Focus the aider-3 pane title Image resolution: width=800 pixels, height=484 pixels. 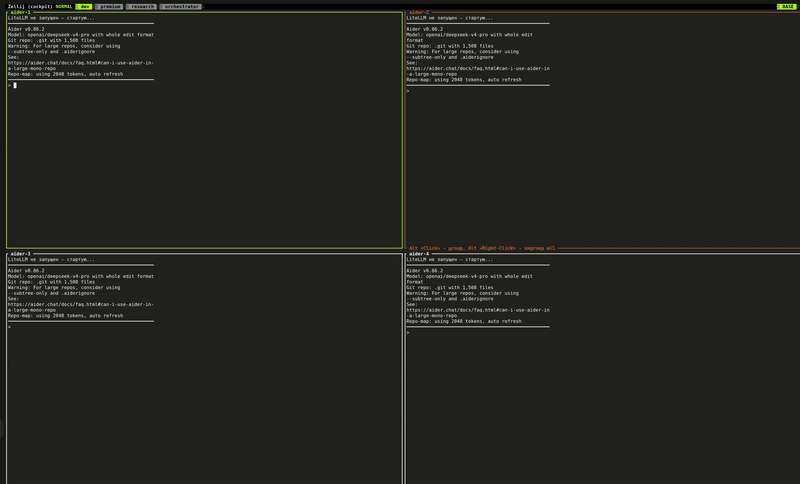pos(20,253)
